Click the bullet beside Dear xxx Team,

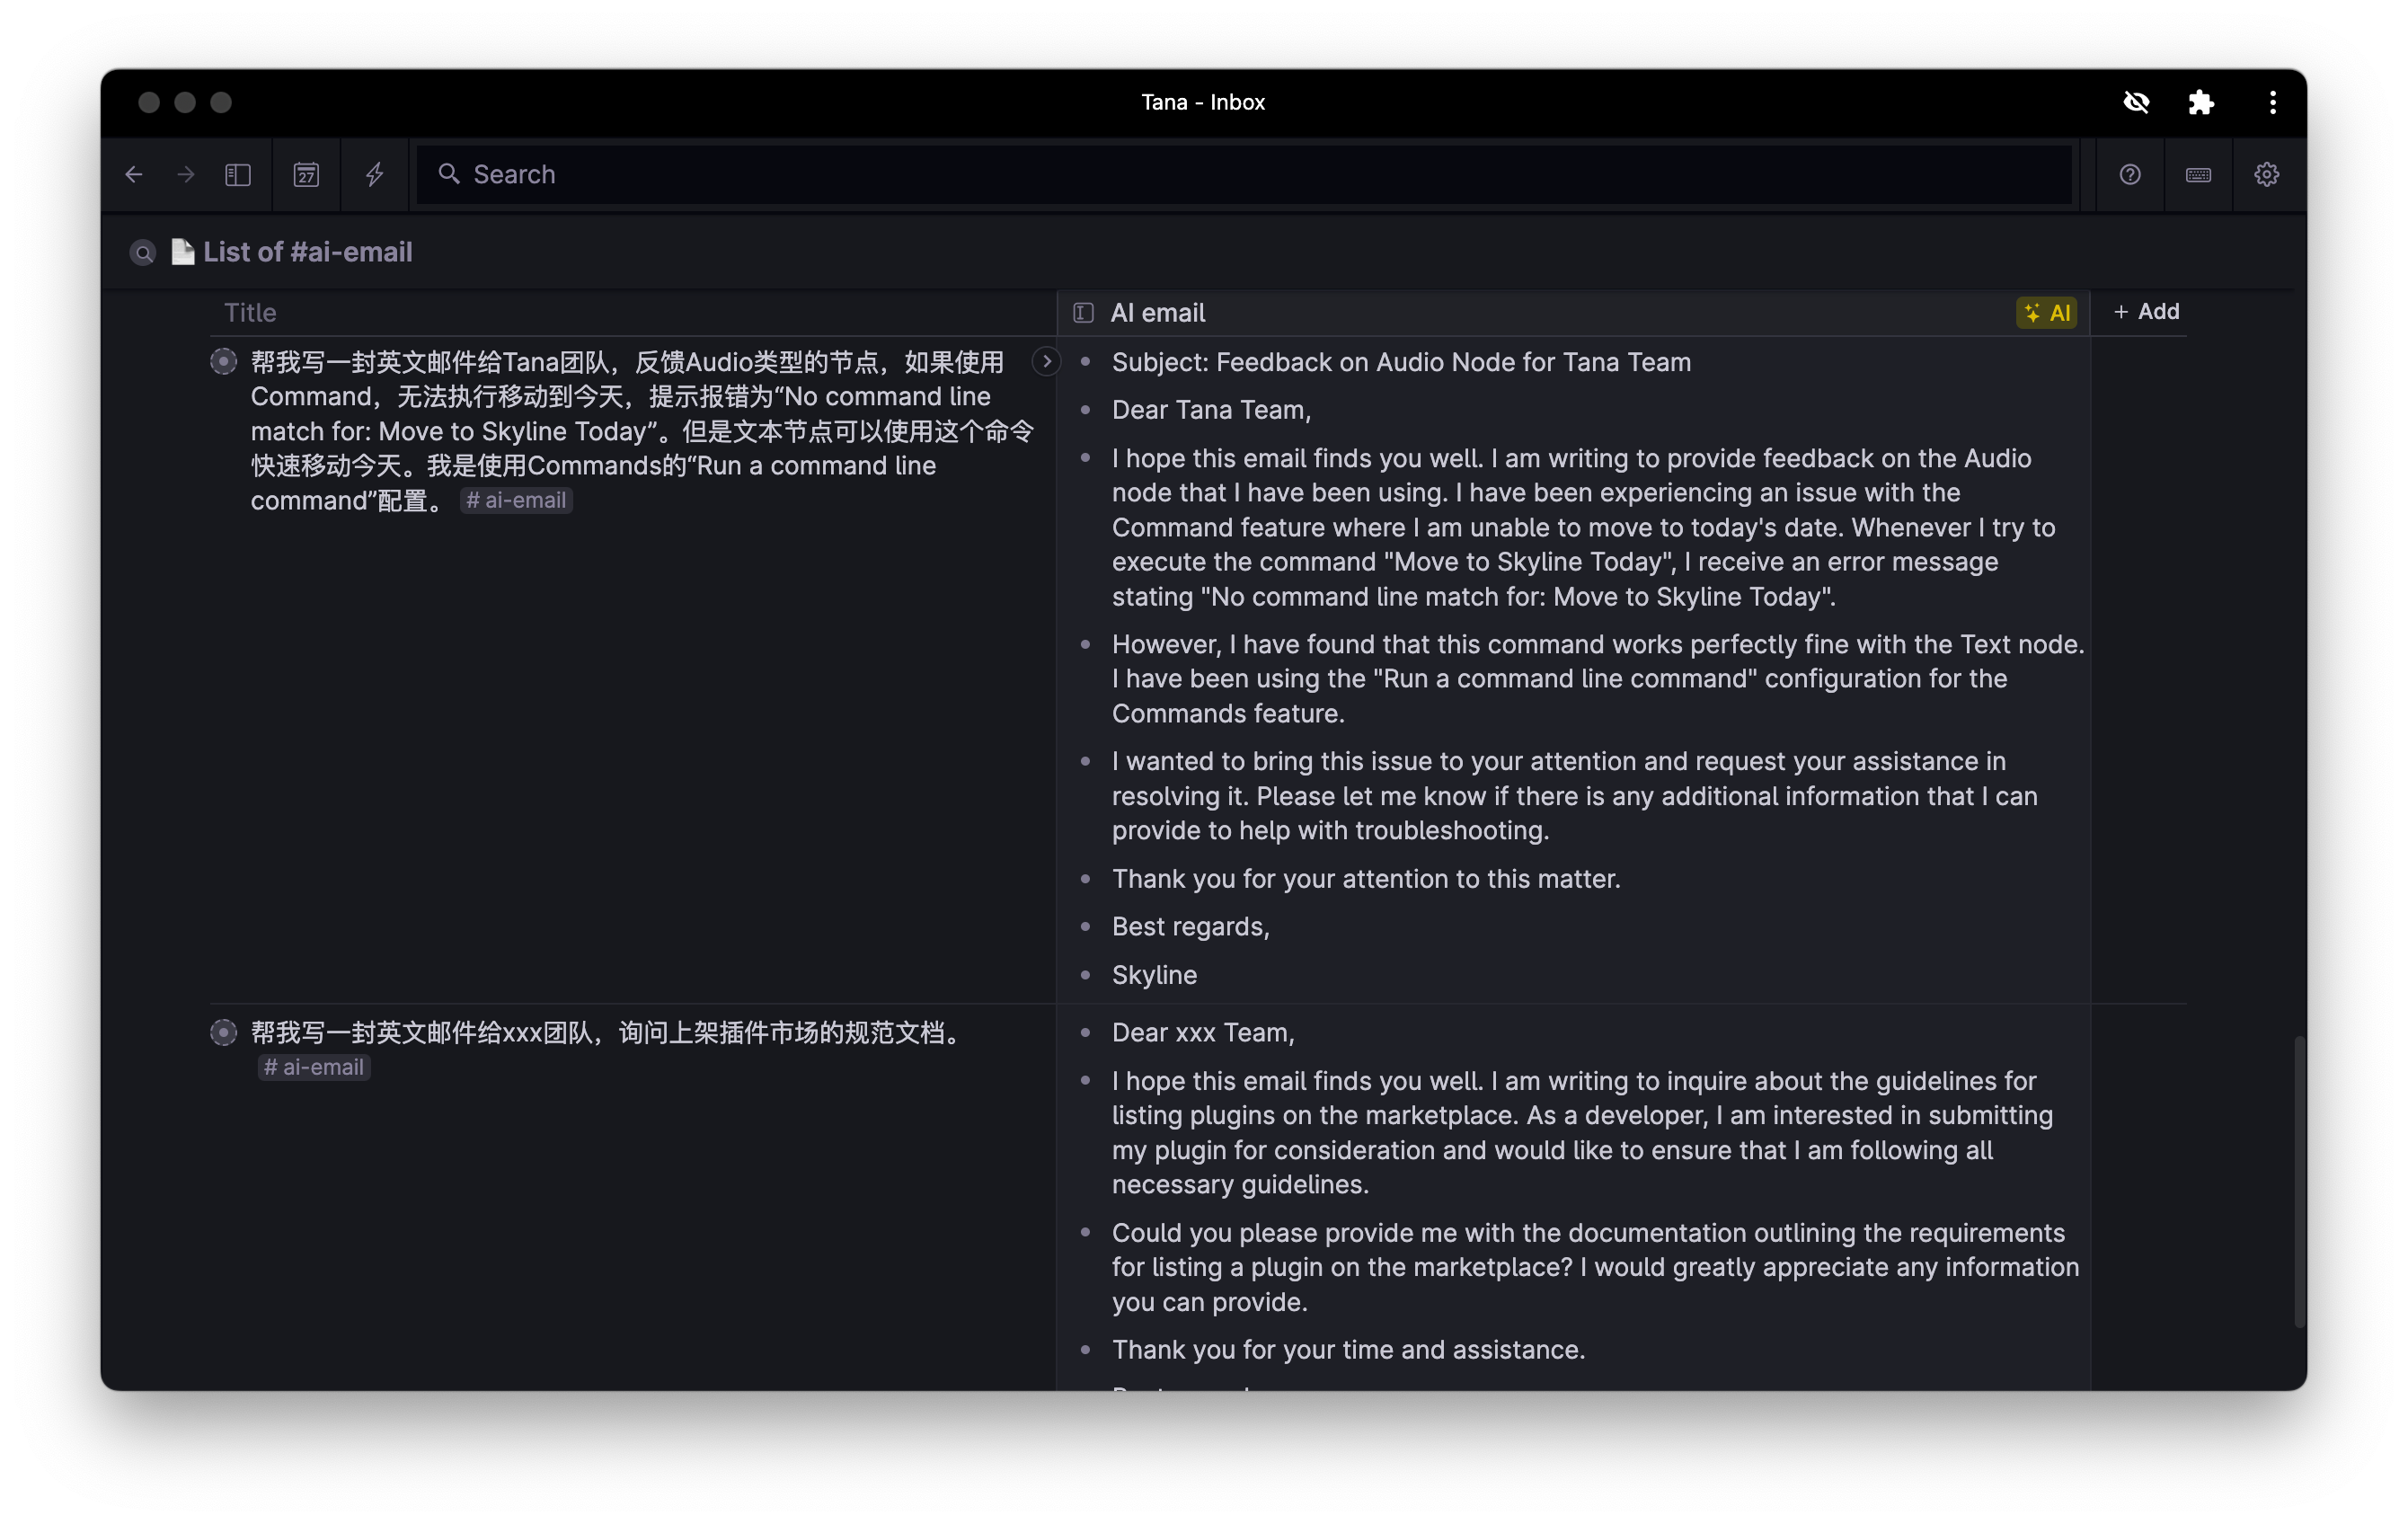coord(1085,1032)
